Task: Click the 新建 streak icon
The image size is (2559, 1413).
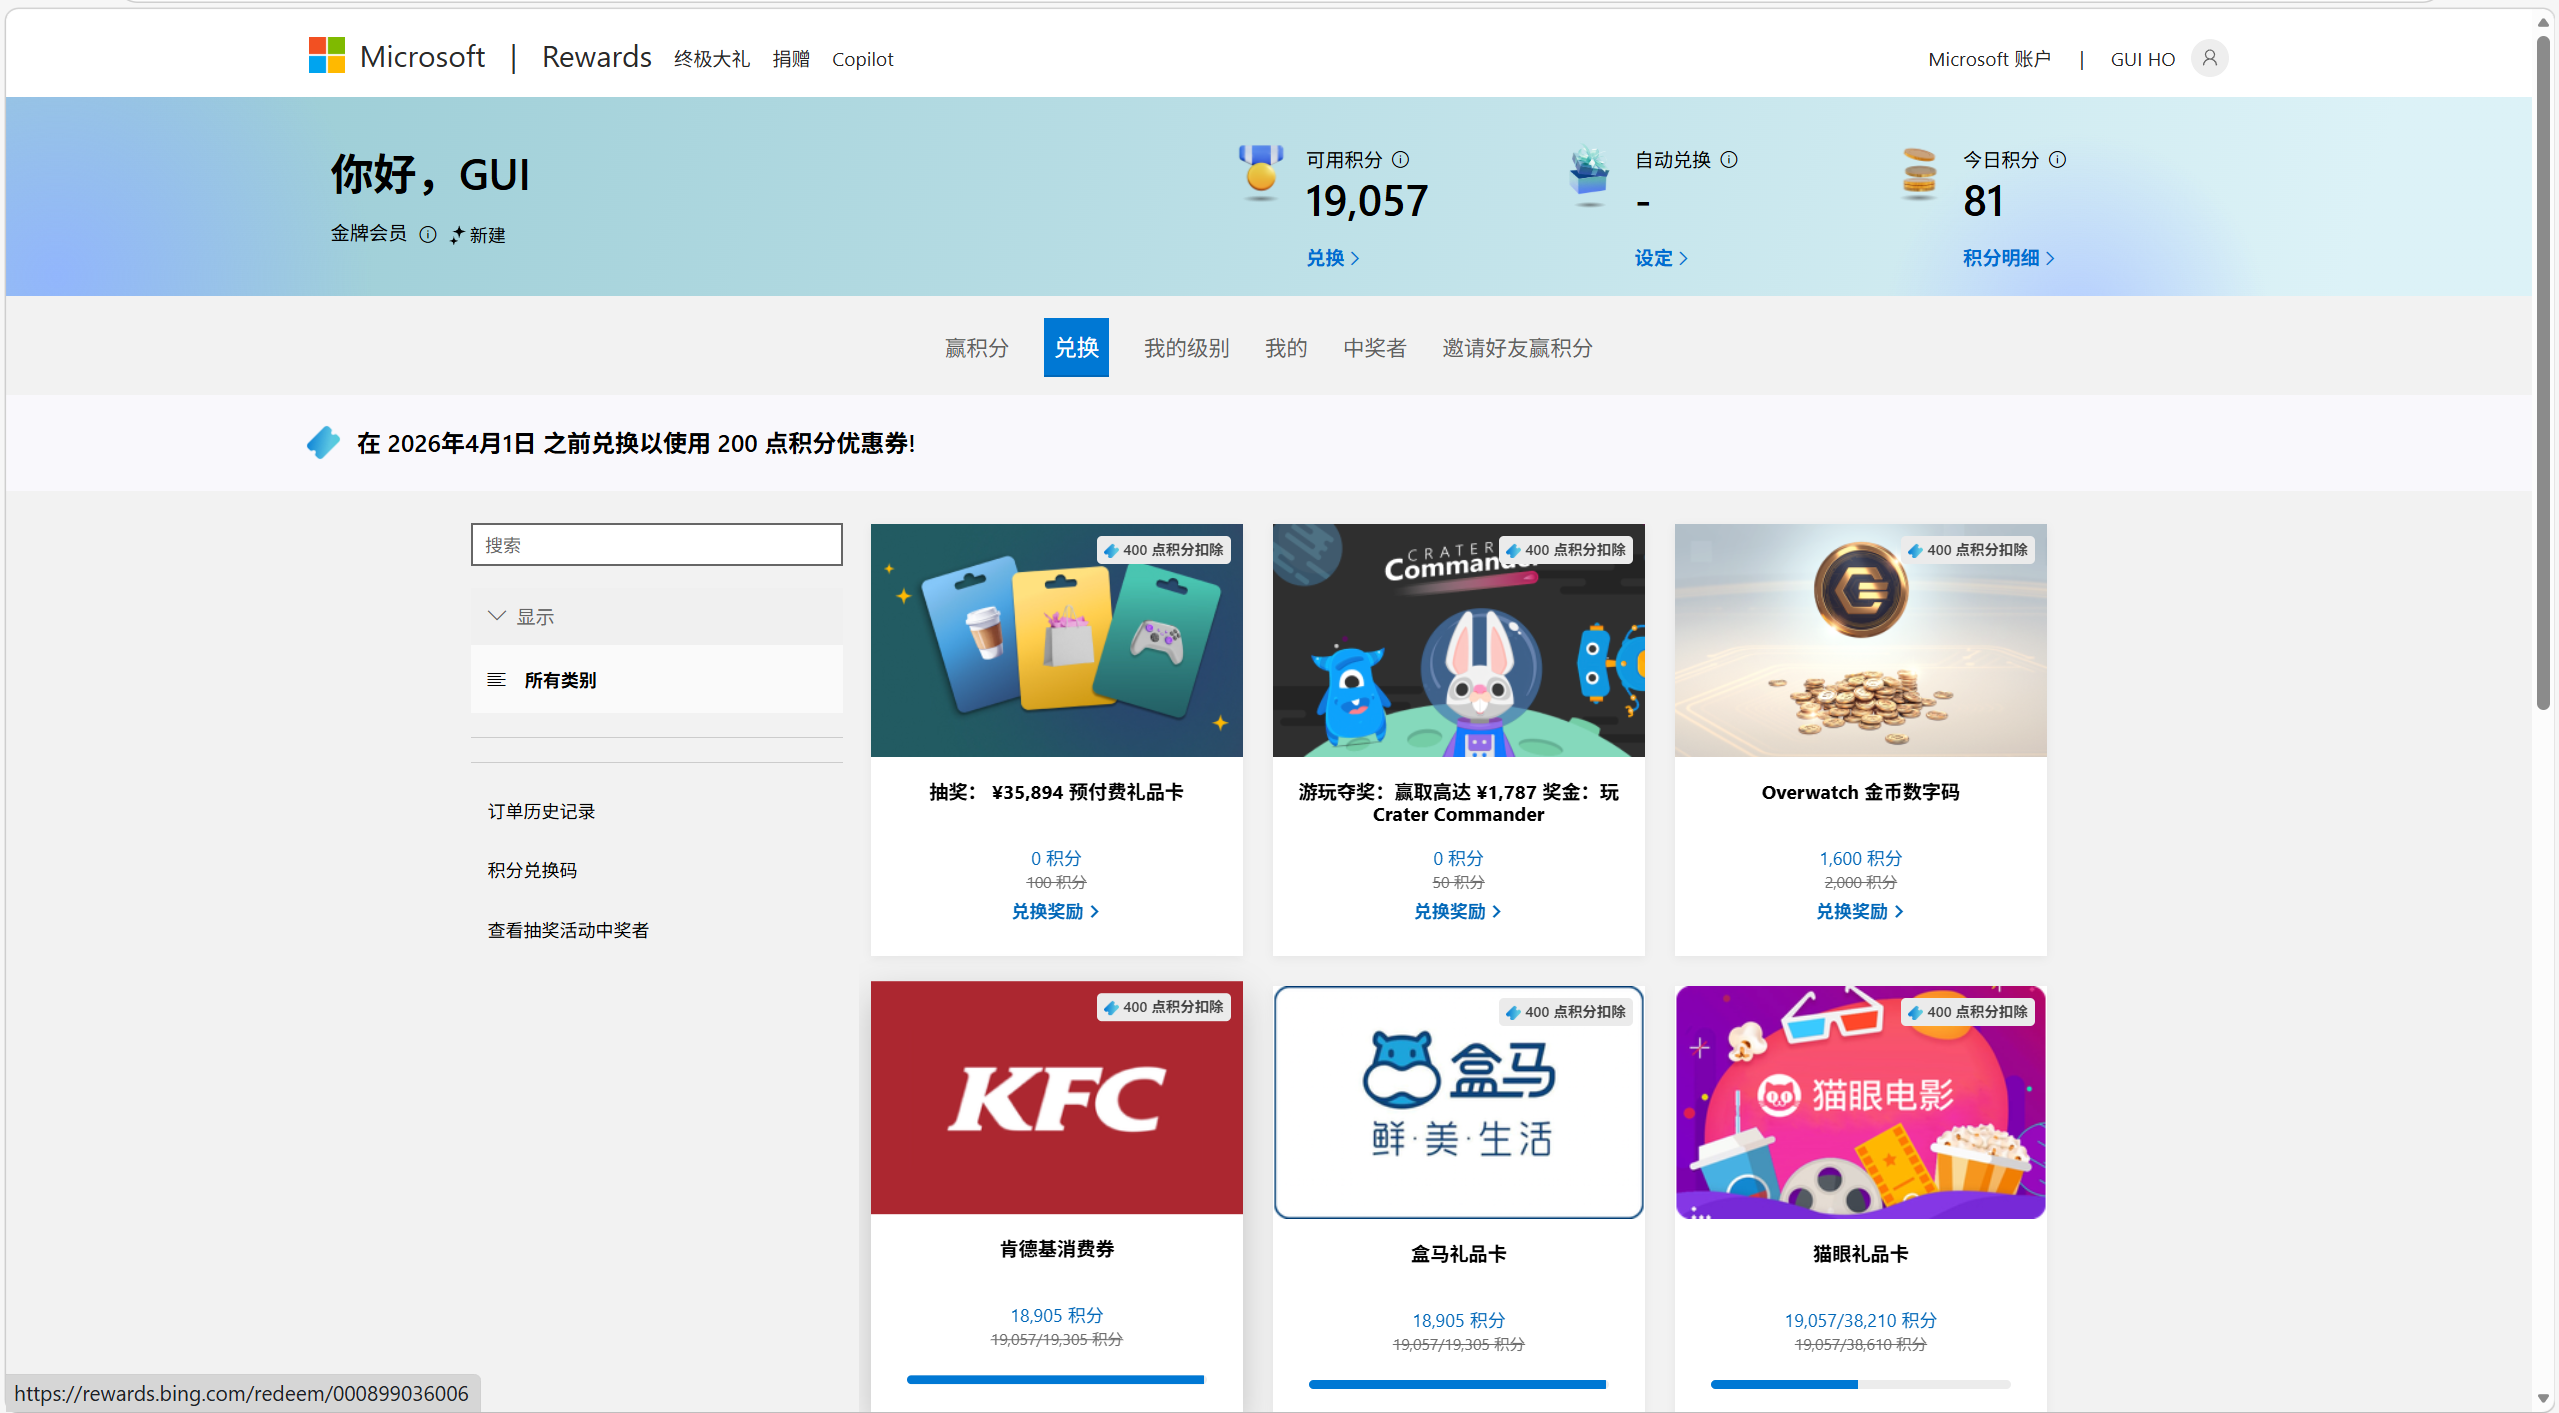Action: pos(456,235)
